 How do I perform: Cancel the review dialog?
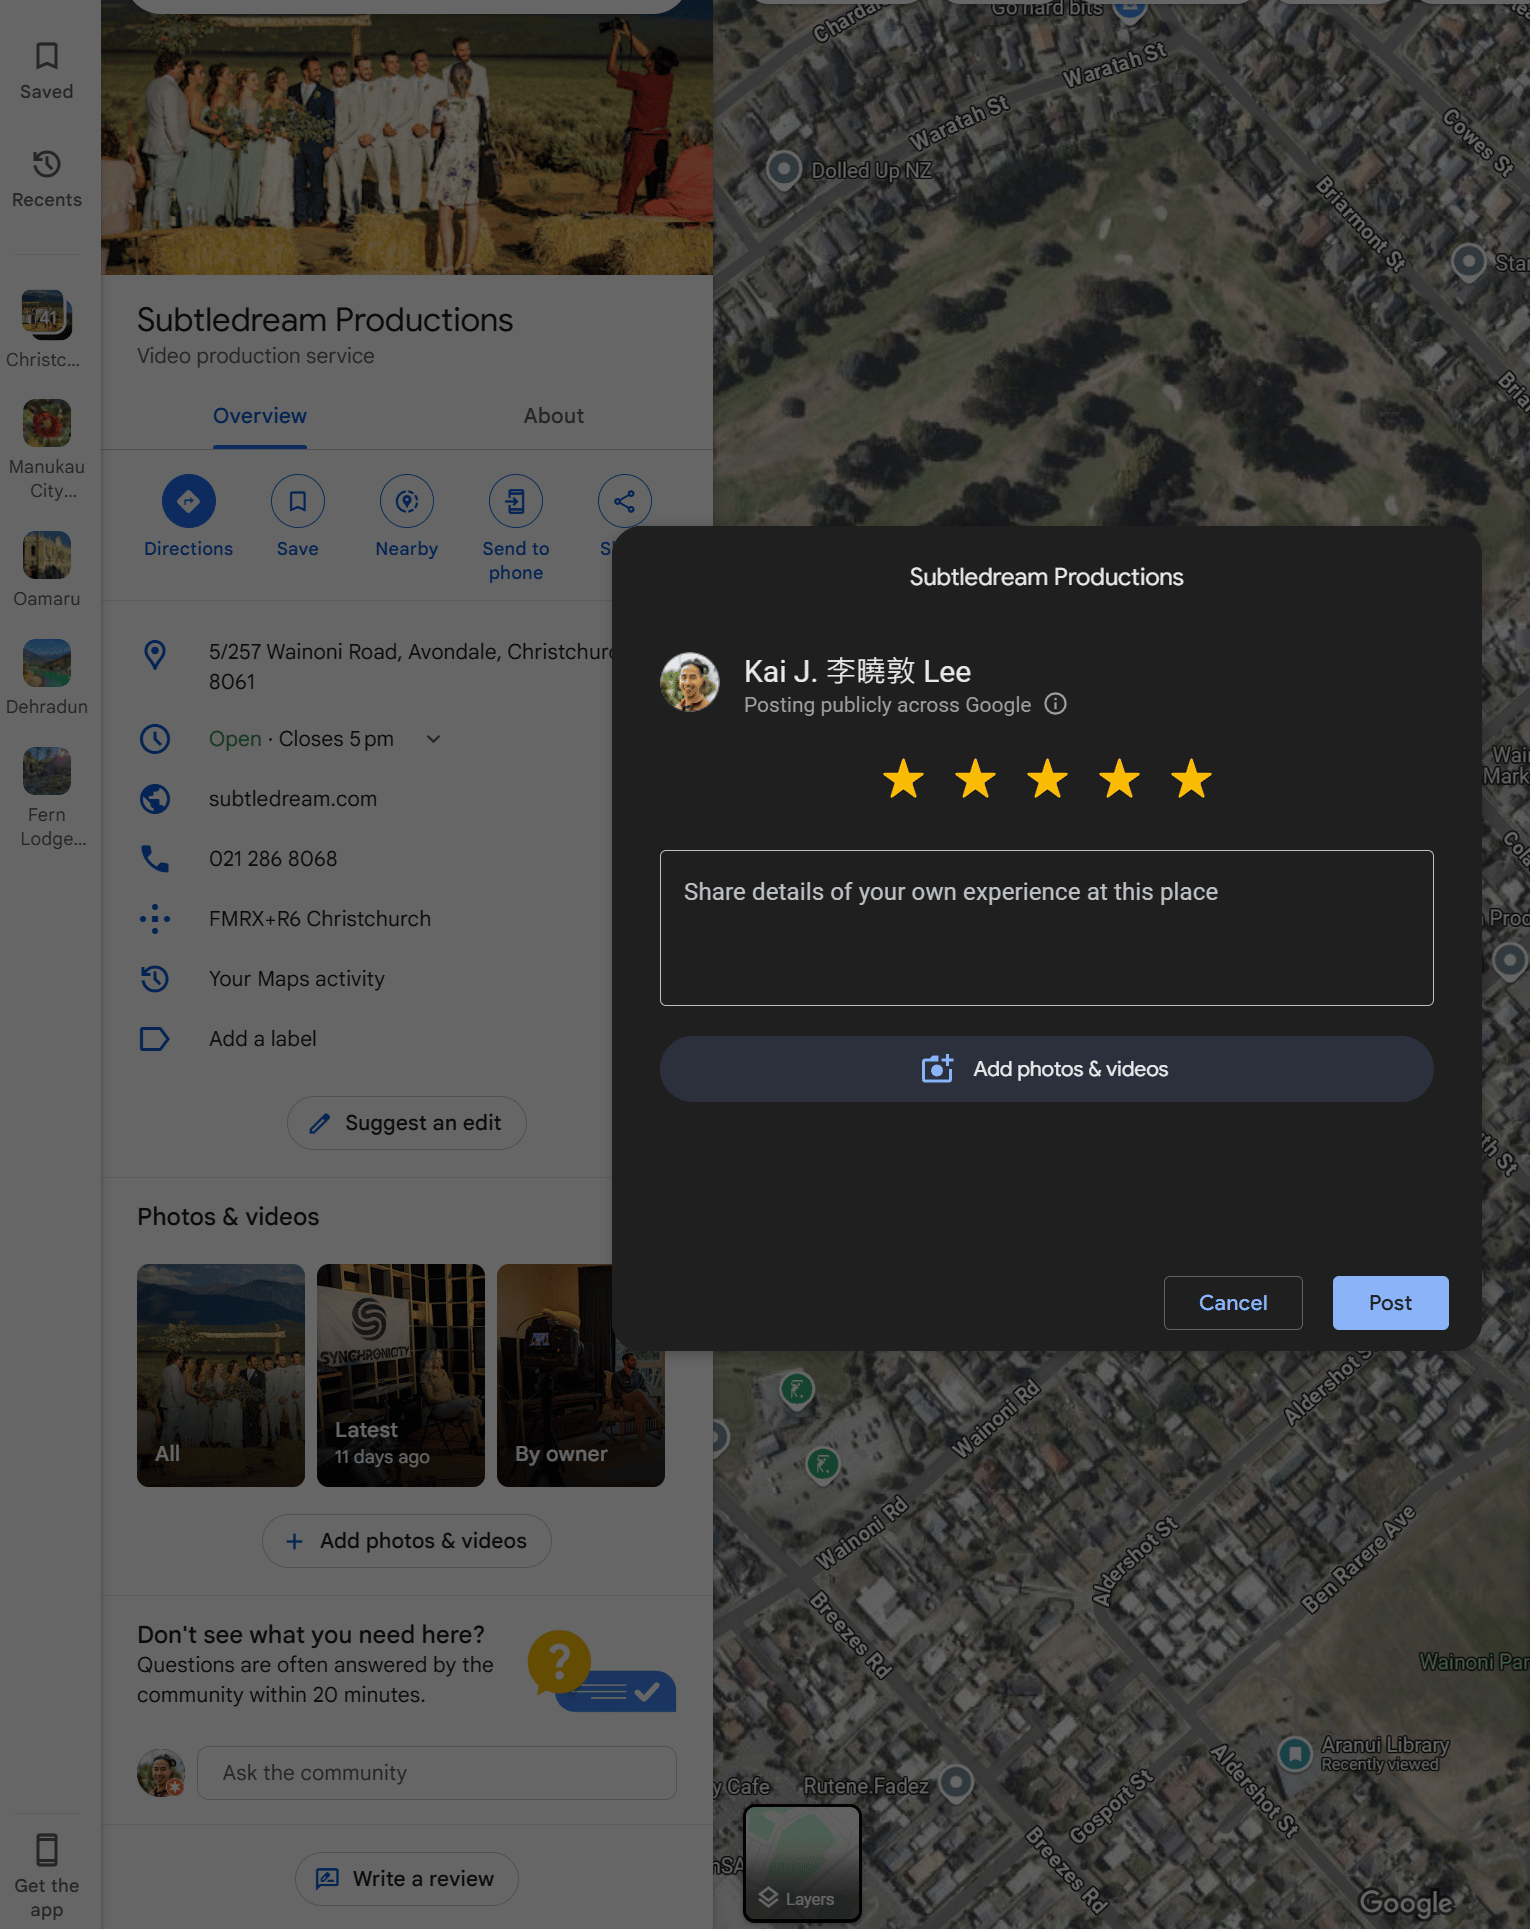click(x=1233, y=1303)
